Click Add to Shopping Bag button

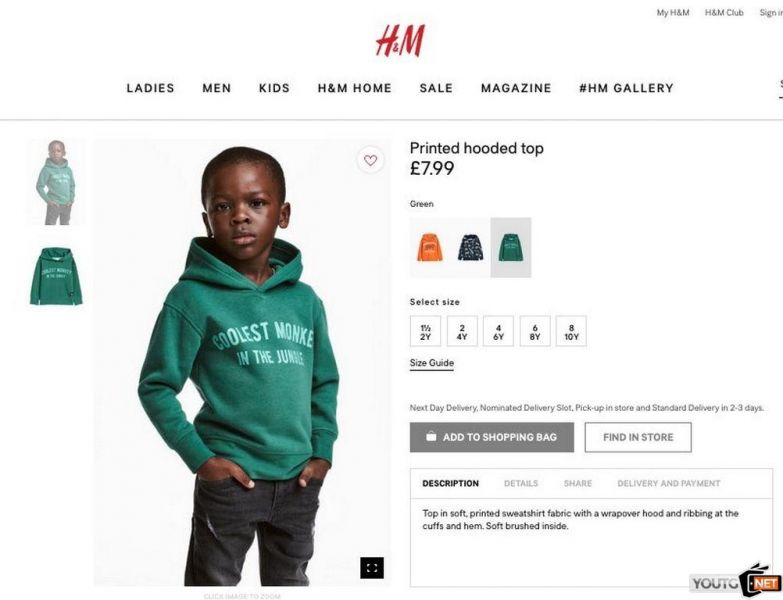(x=492, y=437)
